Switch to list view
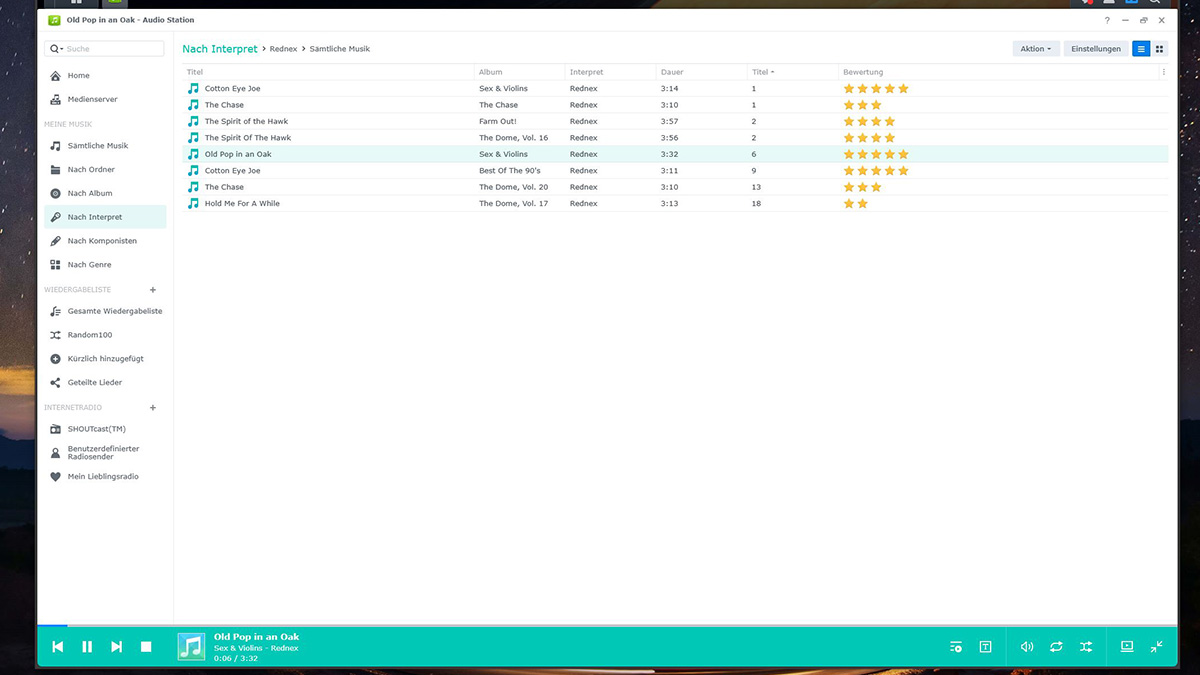This screenshot has height=675, width=1200. [1141, 48]
